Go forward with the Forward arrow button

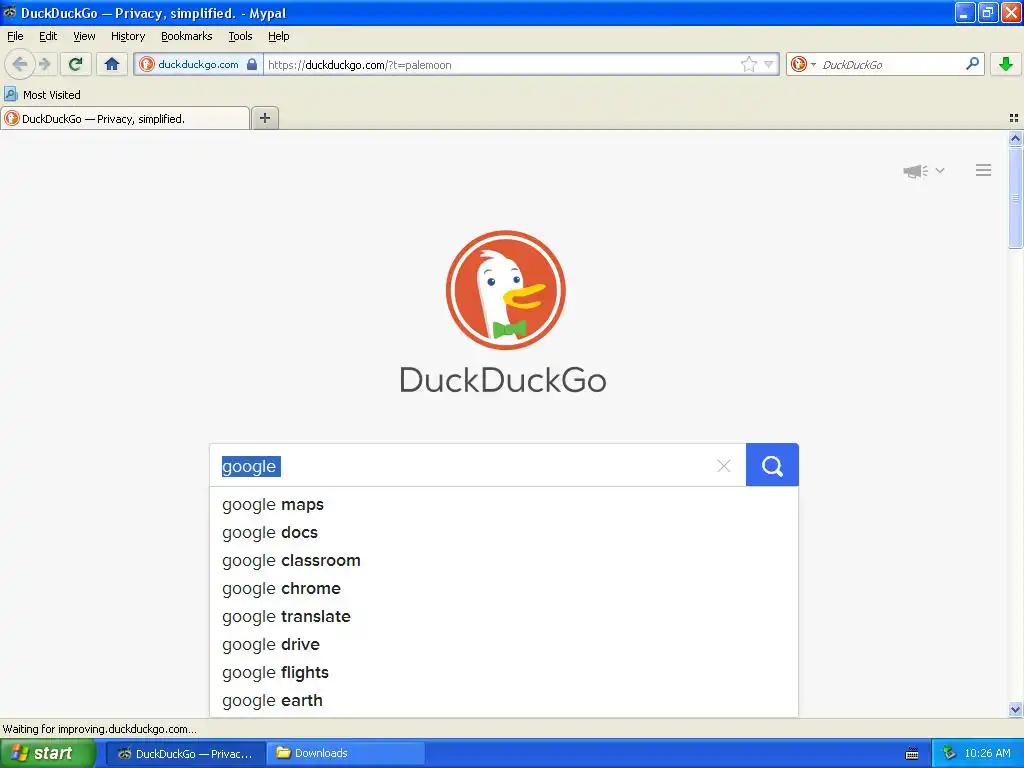[x=44, y=64]
